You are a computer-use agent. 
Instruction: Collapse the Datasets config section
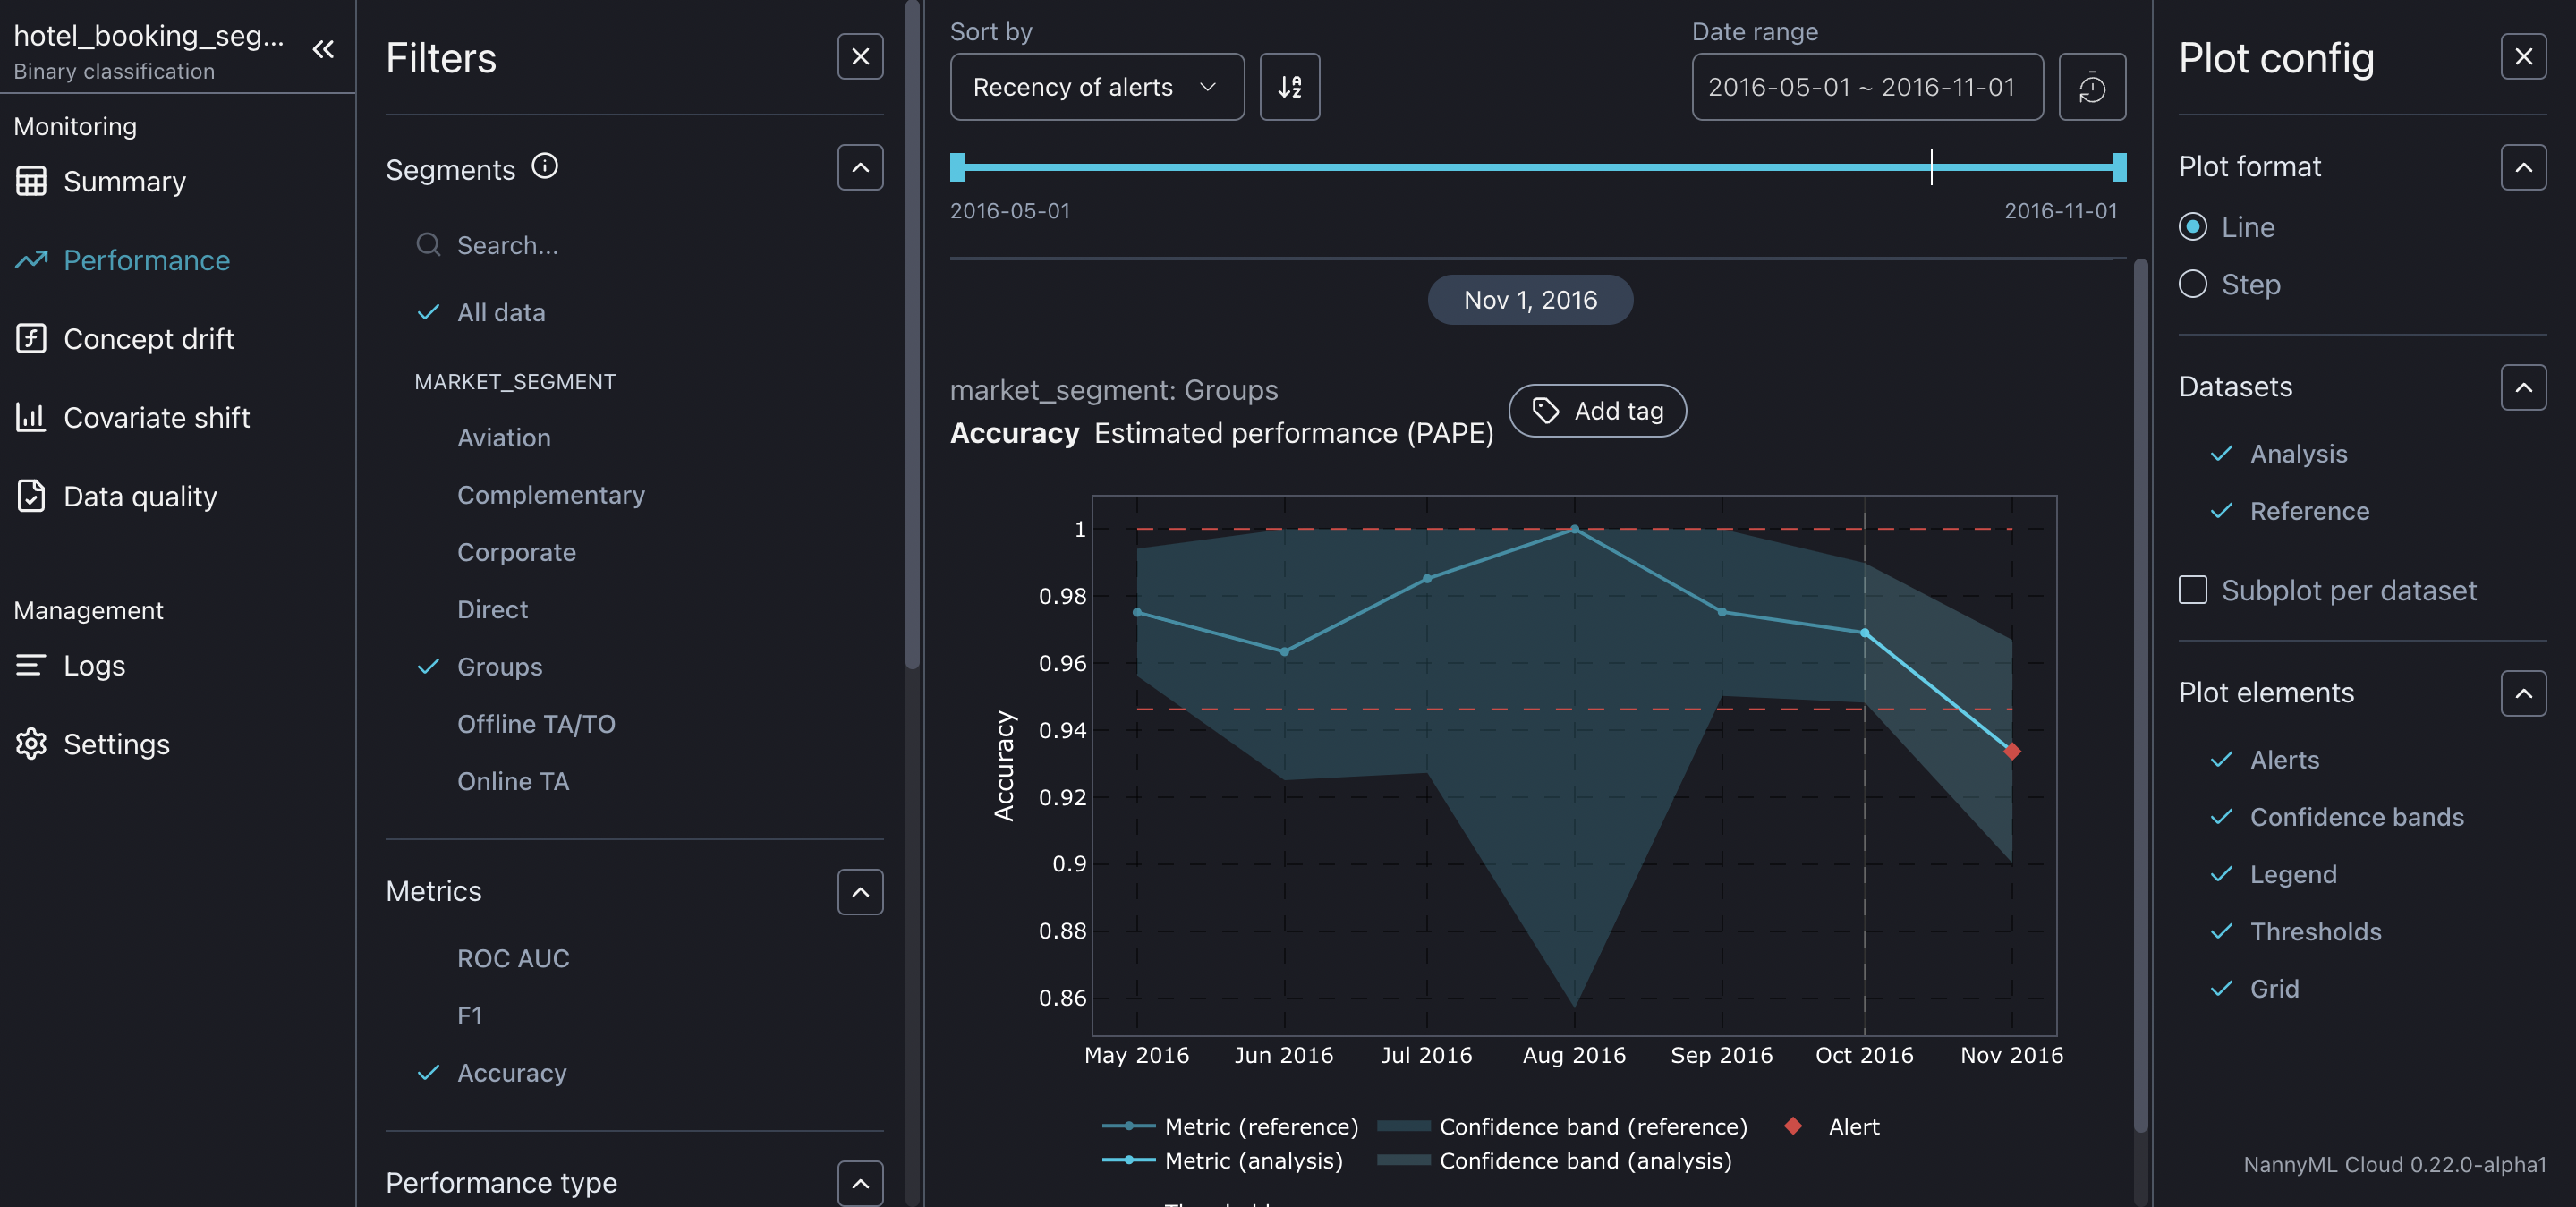[x=2522, y=387]
